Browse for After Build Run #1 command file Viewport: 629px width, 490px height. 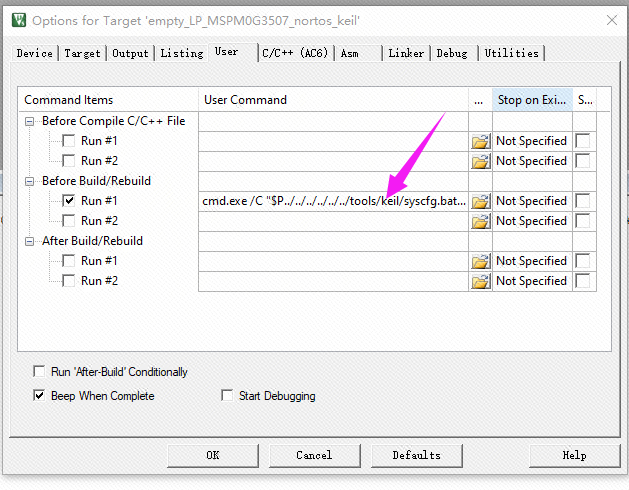point(481,261)
